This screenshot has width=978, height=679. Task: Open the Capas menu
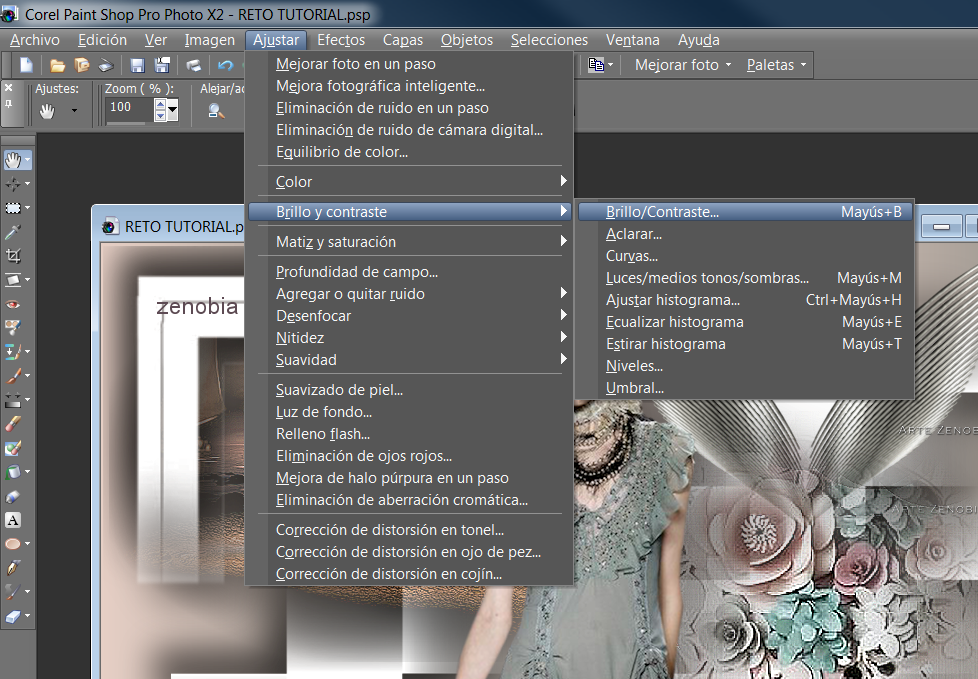[402, 40]
